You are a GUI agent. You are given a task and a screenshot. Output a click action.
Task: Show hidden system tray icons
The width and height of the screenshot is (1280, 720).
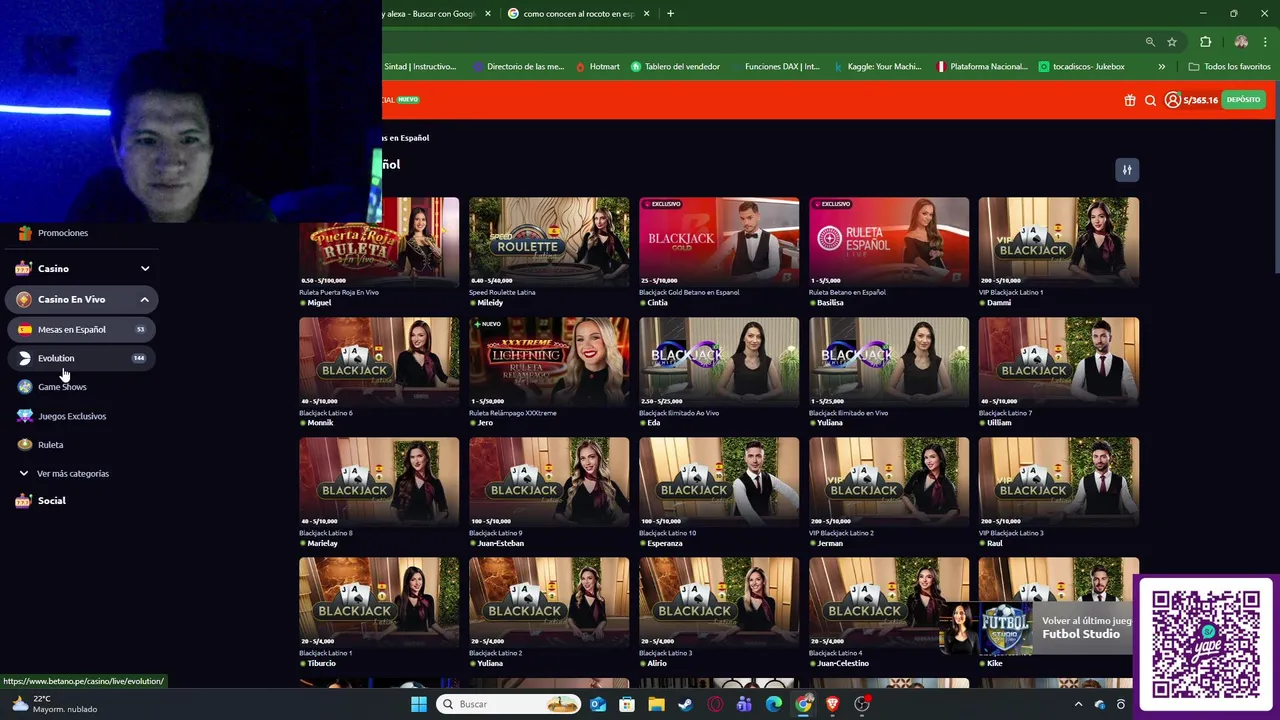pos(1078,704)
